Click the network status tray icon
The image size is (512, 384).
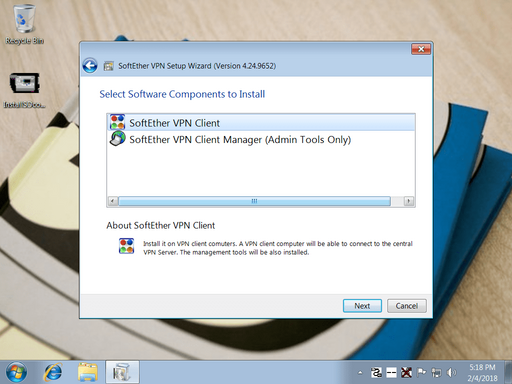point(436,373)
